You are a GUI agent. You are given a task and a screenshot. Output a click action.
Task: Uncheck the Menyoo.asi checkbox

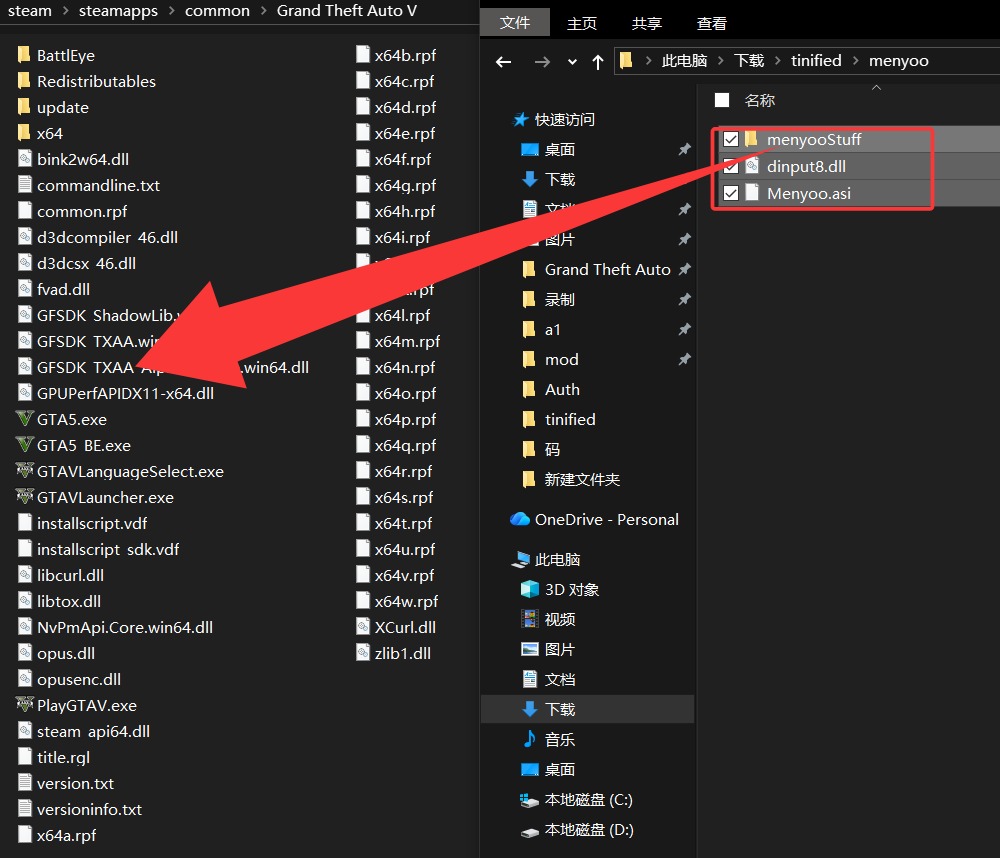731,193
